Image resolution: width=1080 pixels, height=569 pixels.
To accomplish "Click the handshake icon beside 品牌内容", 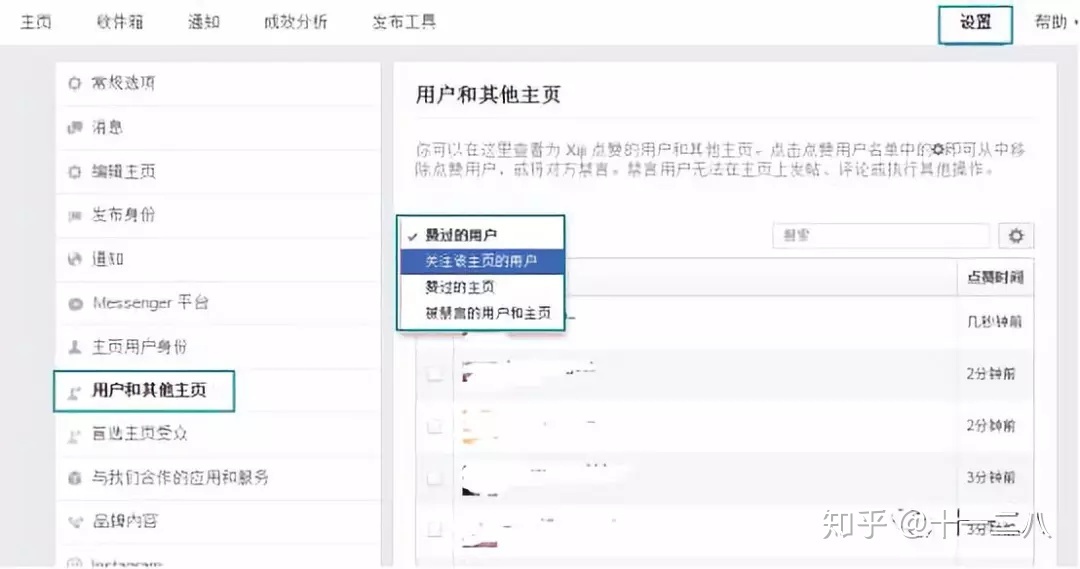I will click(74, 522).
